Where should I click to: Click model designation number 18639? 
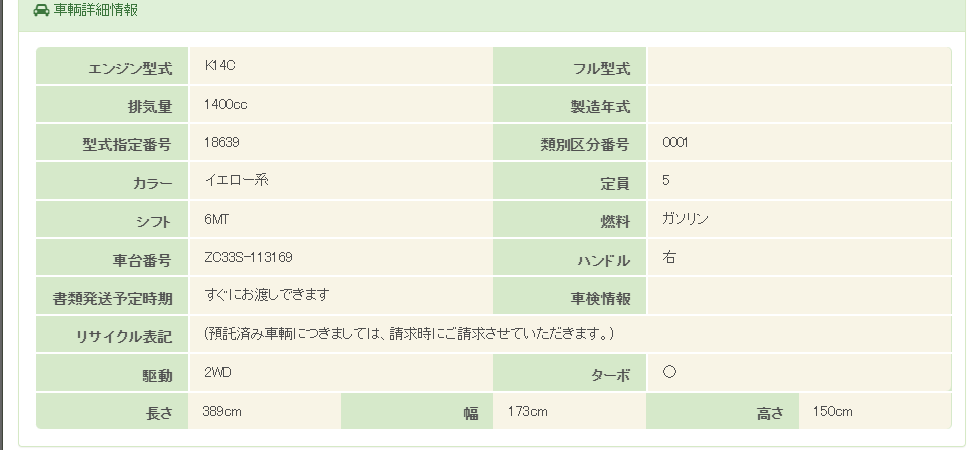pos(221,143)
